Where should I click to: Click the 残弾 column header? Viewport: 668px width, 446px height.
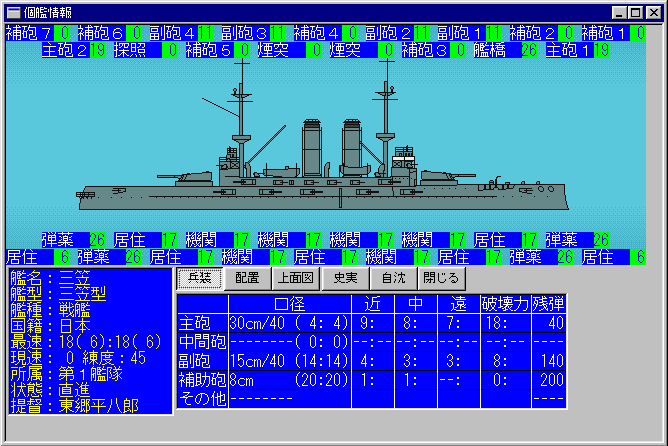548,304
